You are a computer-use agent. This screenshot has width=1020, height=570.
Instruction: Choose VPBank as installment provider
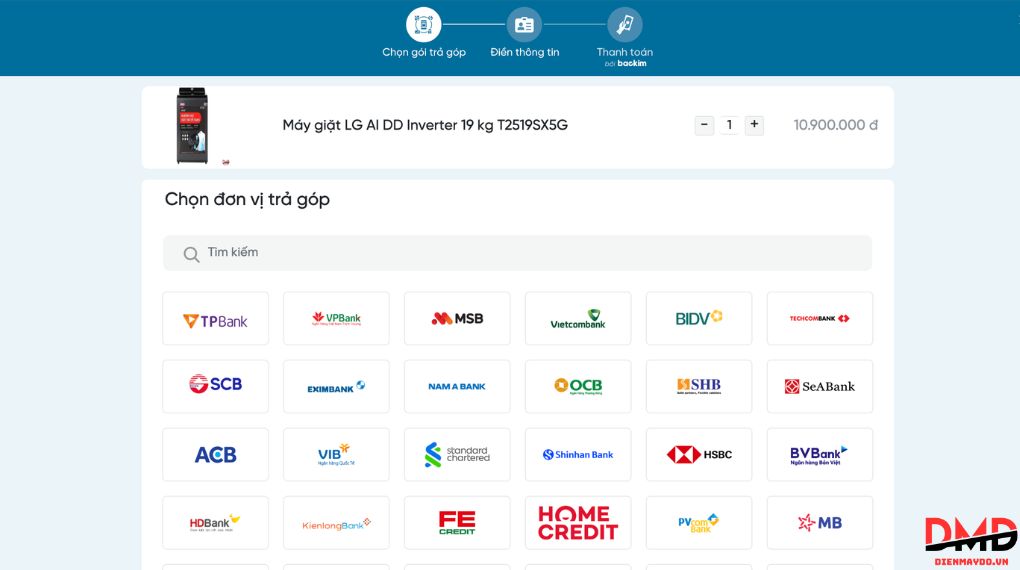pyautogui.click(x=336, y=318)
